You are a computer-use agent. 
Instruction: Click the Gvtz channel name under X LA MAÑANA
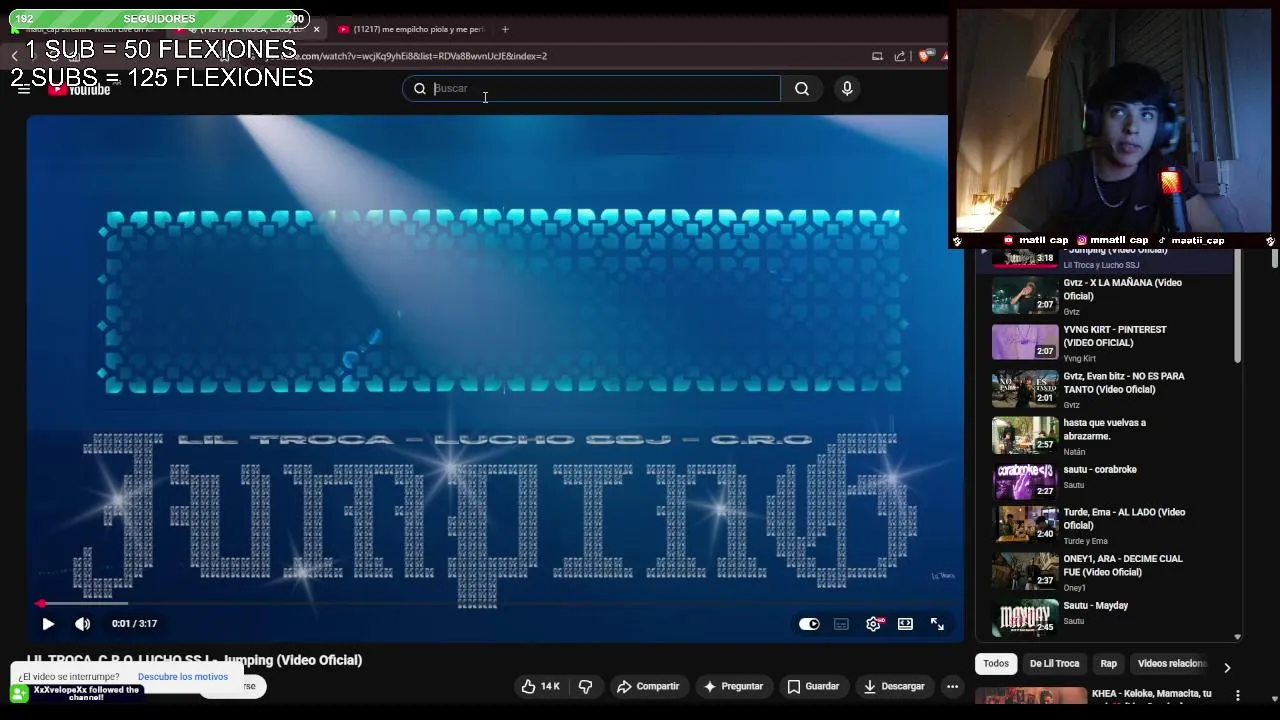click(x=1071, y=312)
